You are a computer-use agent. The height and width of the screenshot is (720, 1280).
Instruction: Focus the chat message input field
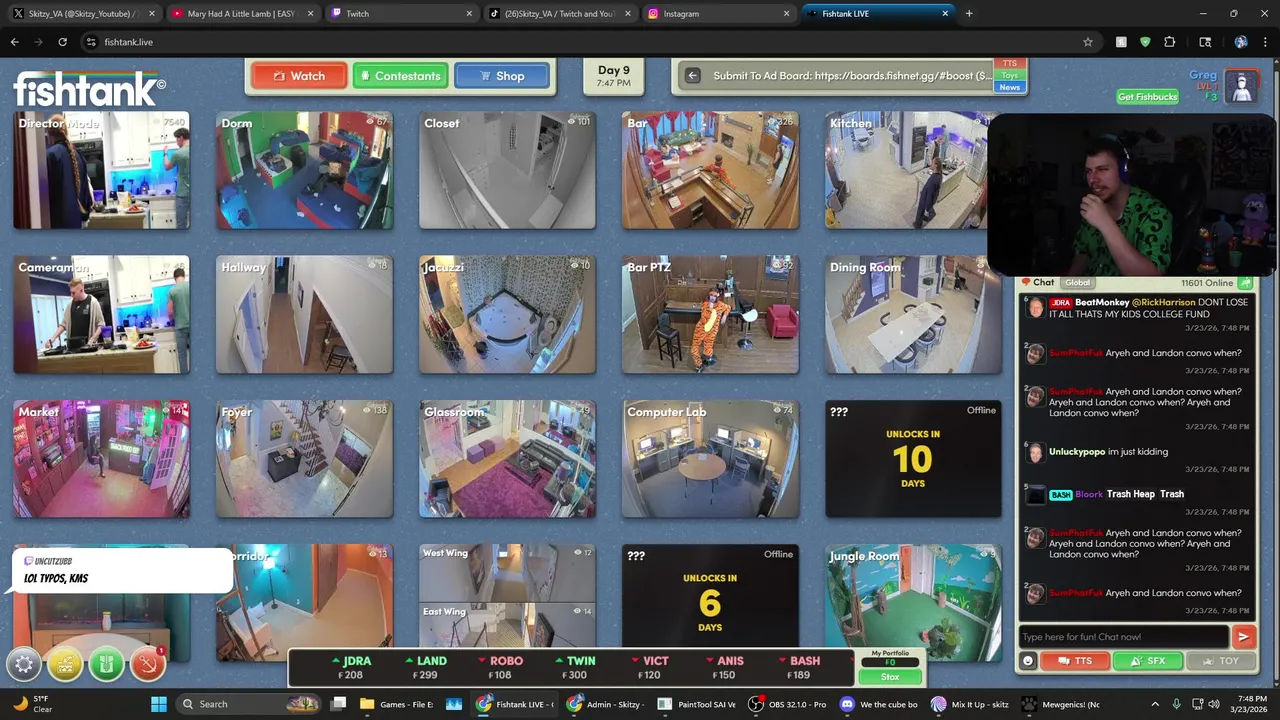[x=1123, y=636]
